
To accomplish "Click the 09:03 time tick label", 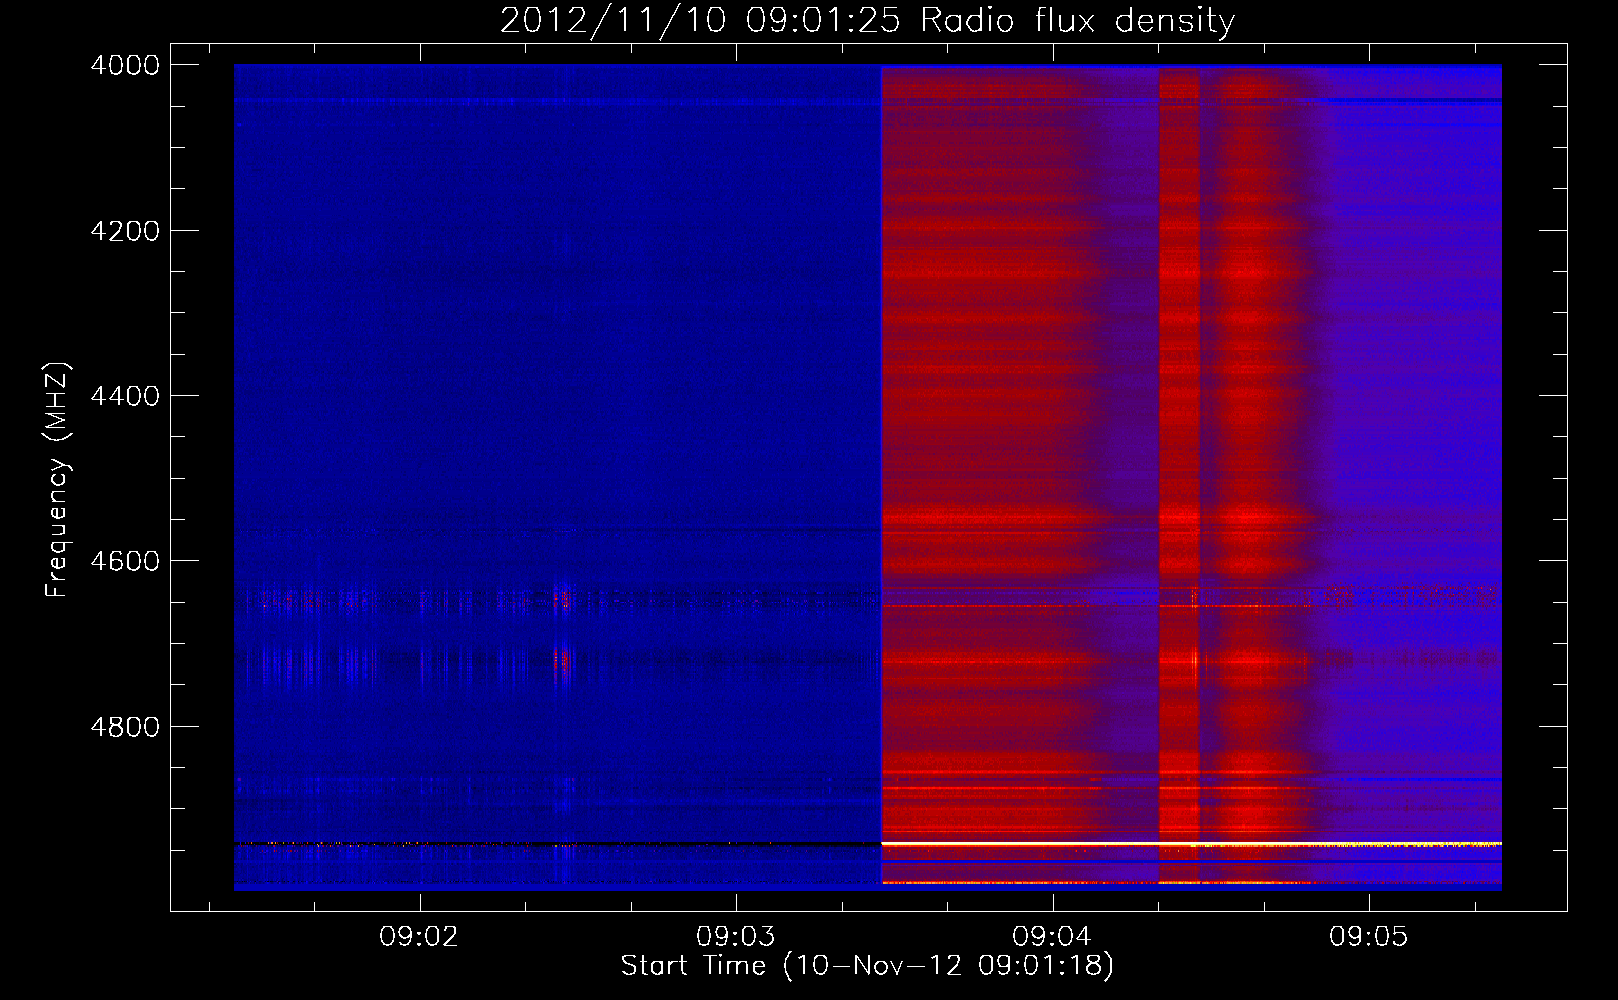I will (x=736, y=936).
